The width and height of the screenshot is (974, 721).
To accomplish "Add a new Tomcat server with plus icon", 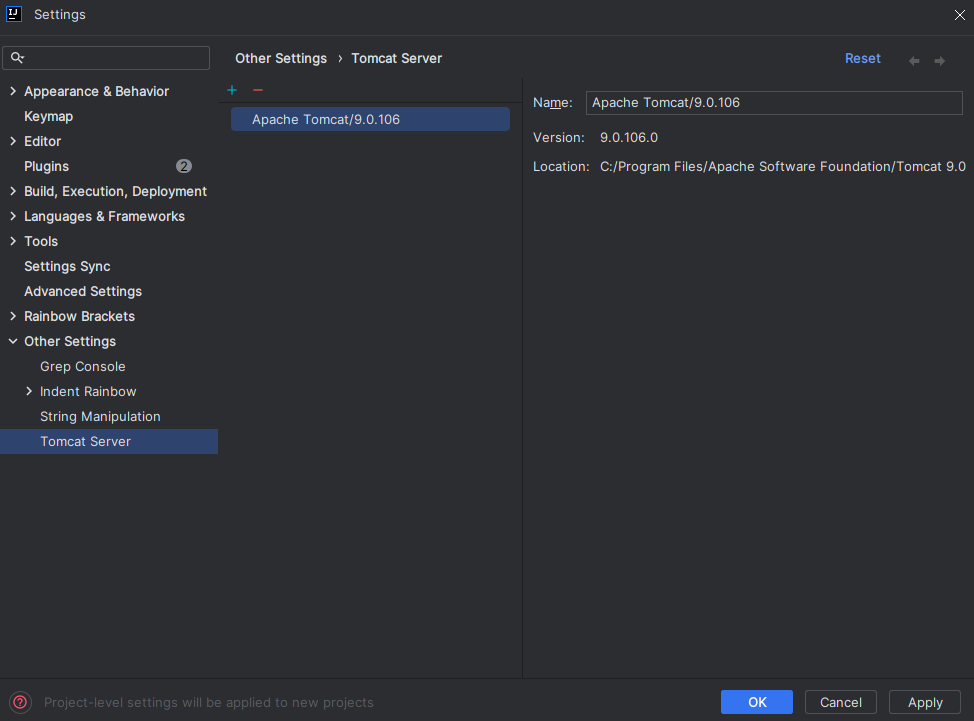I will coord(232,90).
